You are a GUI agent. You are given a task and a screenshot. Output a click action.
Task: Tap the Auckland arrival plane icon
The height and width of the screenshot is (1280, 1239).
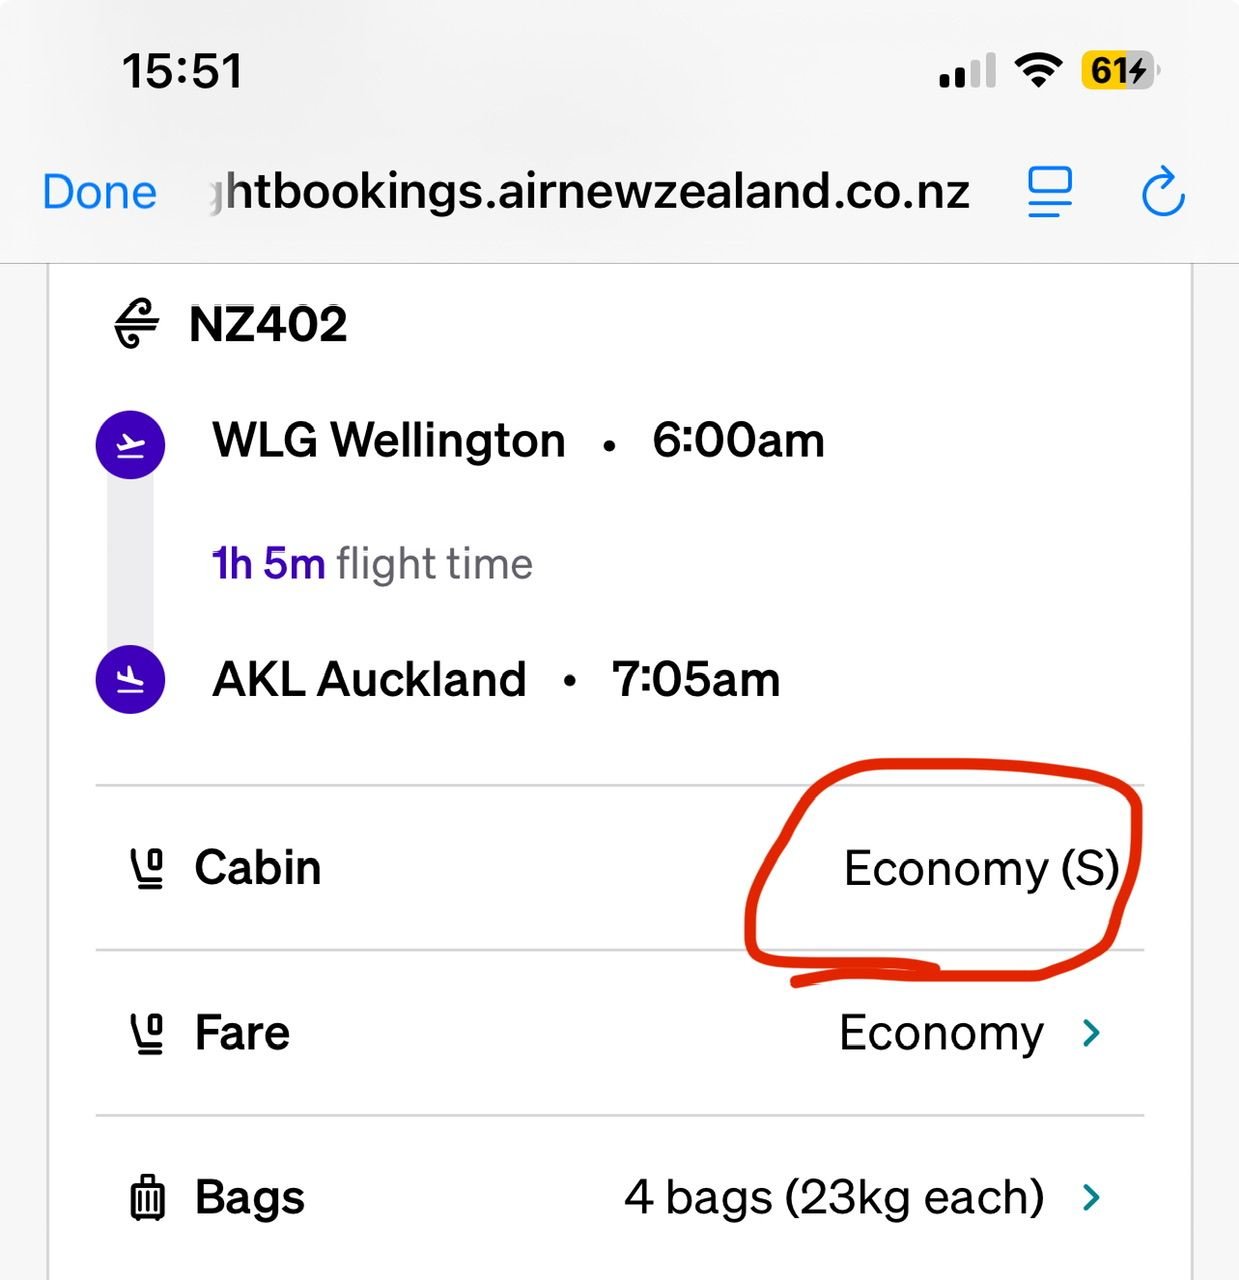point(130,679)
